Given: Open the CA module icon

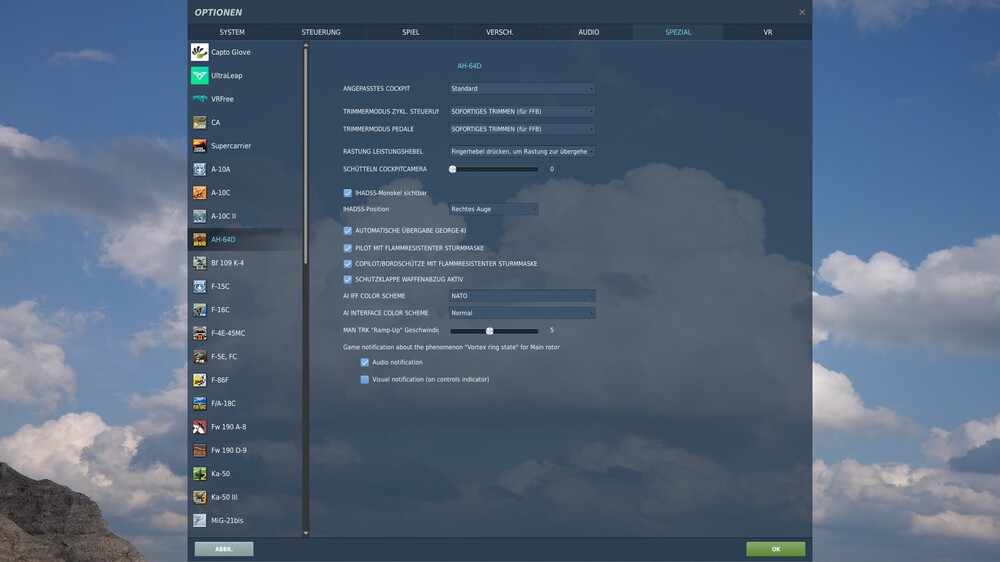Looking at the screenshot, I should tap(200, 122).
